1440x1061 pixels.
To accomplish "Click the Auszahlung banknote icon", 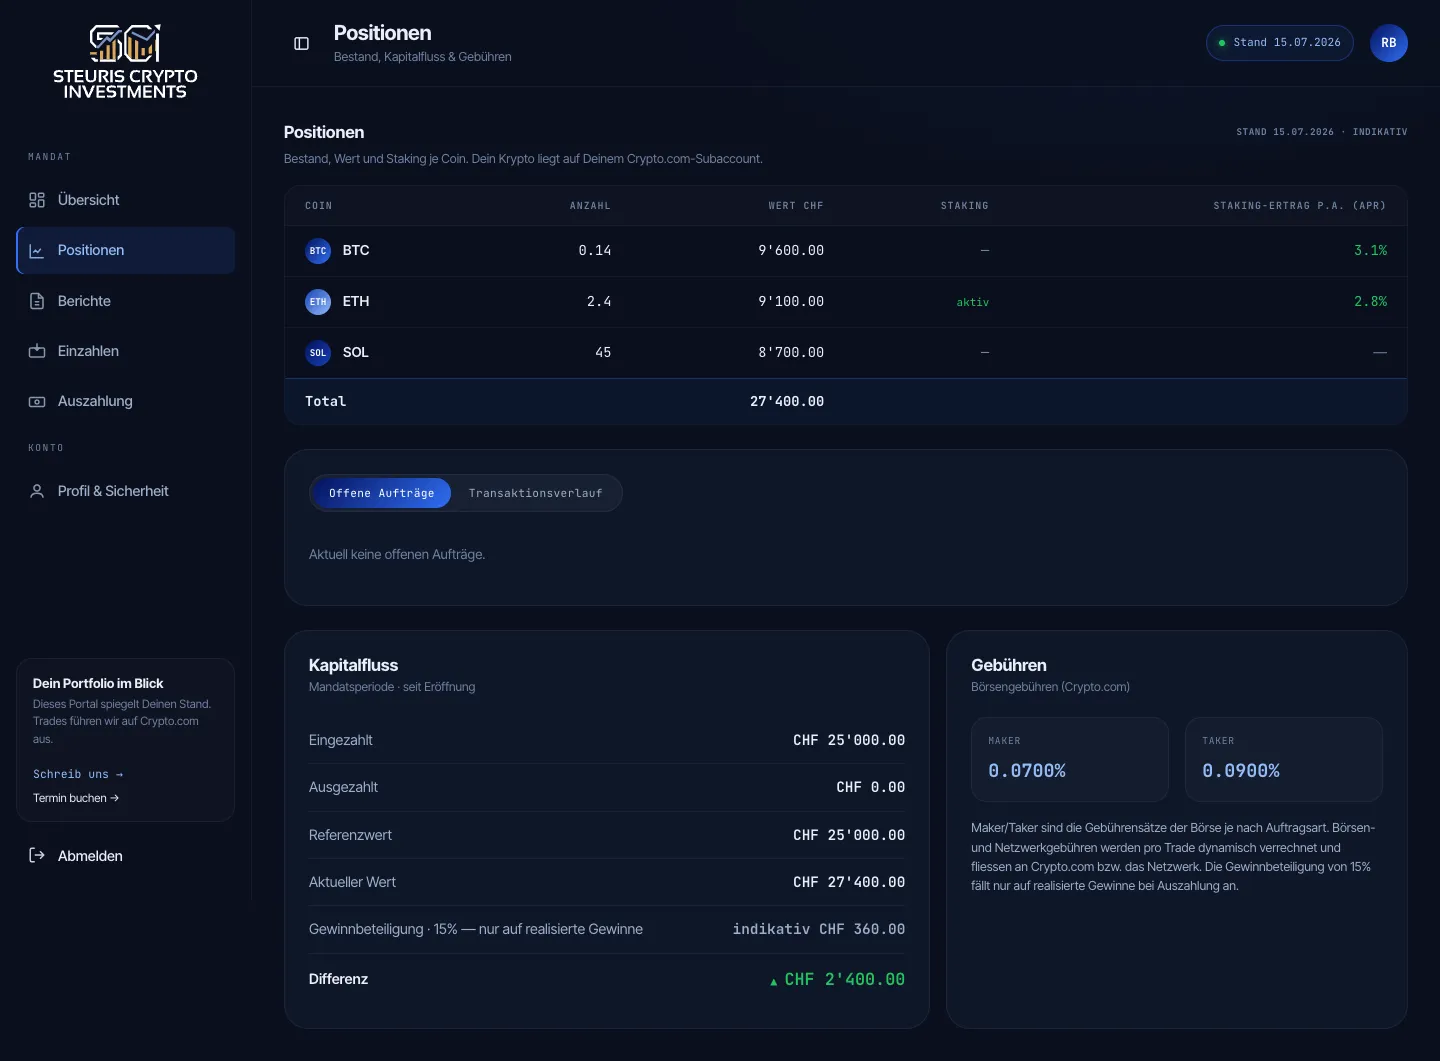I will pyautogui.click(x=37, y=401).
